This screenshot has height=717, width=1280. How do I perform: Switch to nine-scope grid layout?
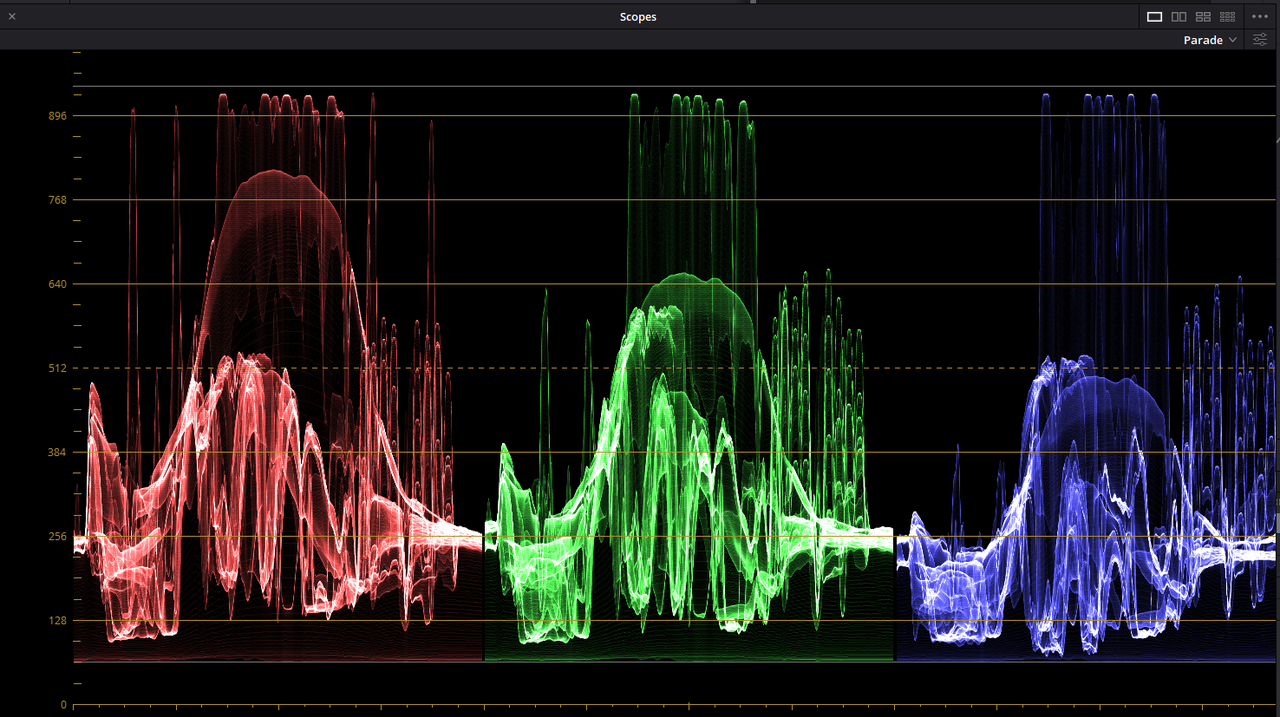pos(1228,17)
